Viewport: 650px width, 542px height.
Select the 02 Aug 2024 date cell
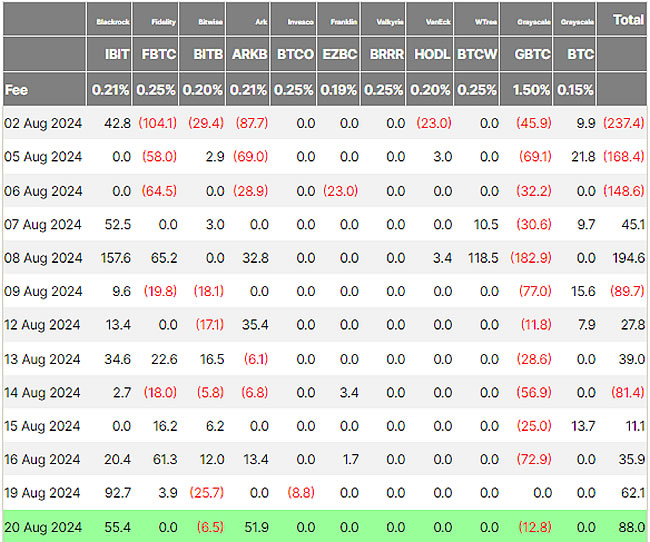point(43,123)
